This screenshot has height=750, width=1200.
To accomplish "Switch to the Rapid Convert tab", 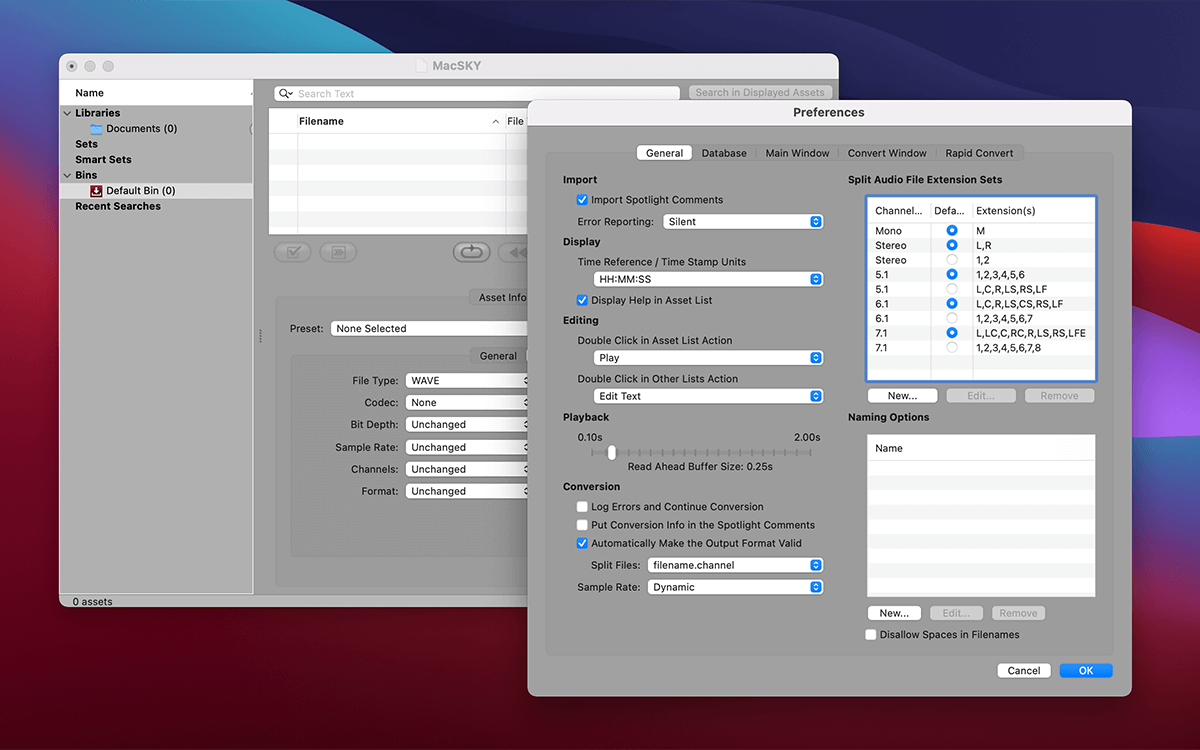I will point(979,153).
